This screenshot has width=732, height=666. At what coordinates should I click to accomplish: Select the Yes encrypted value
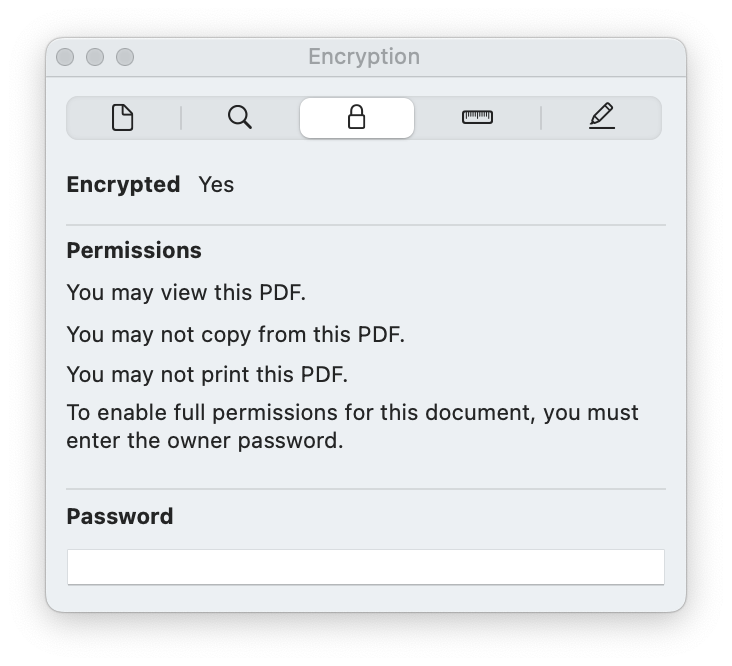[x=216, y=185]
